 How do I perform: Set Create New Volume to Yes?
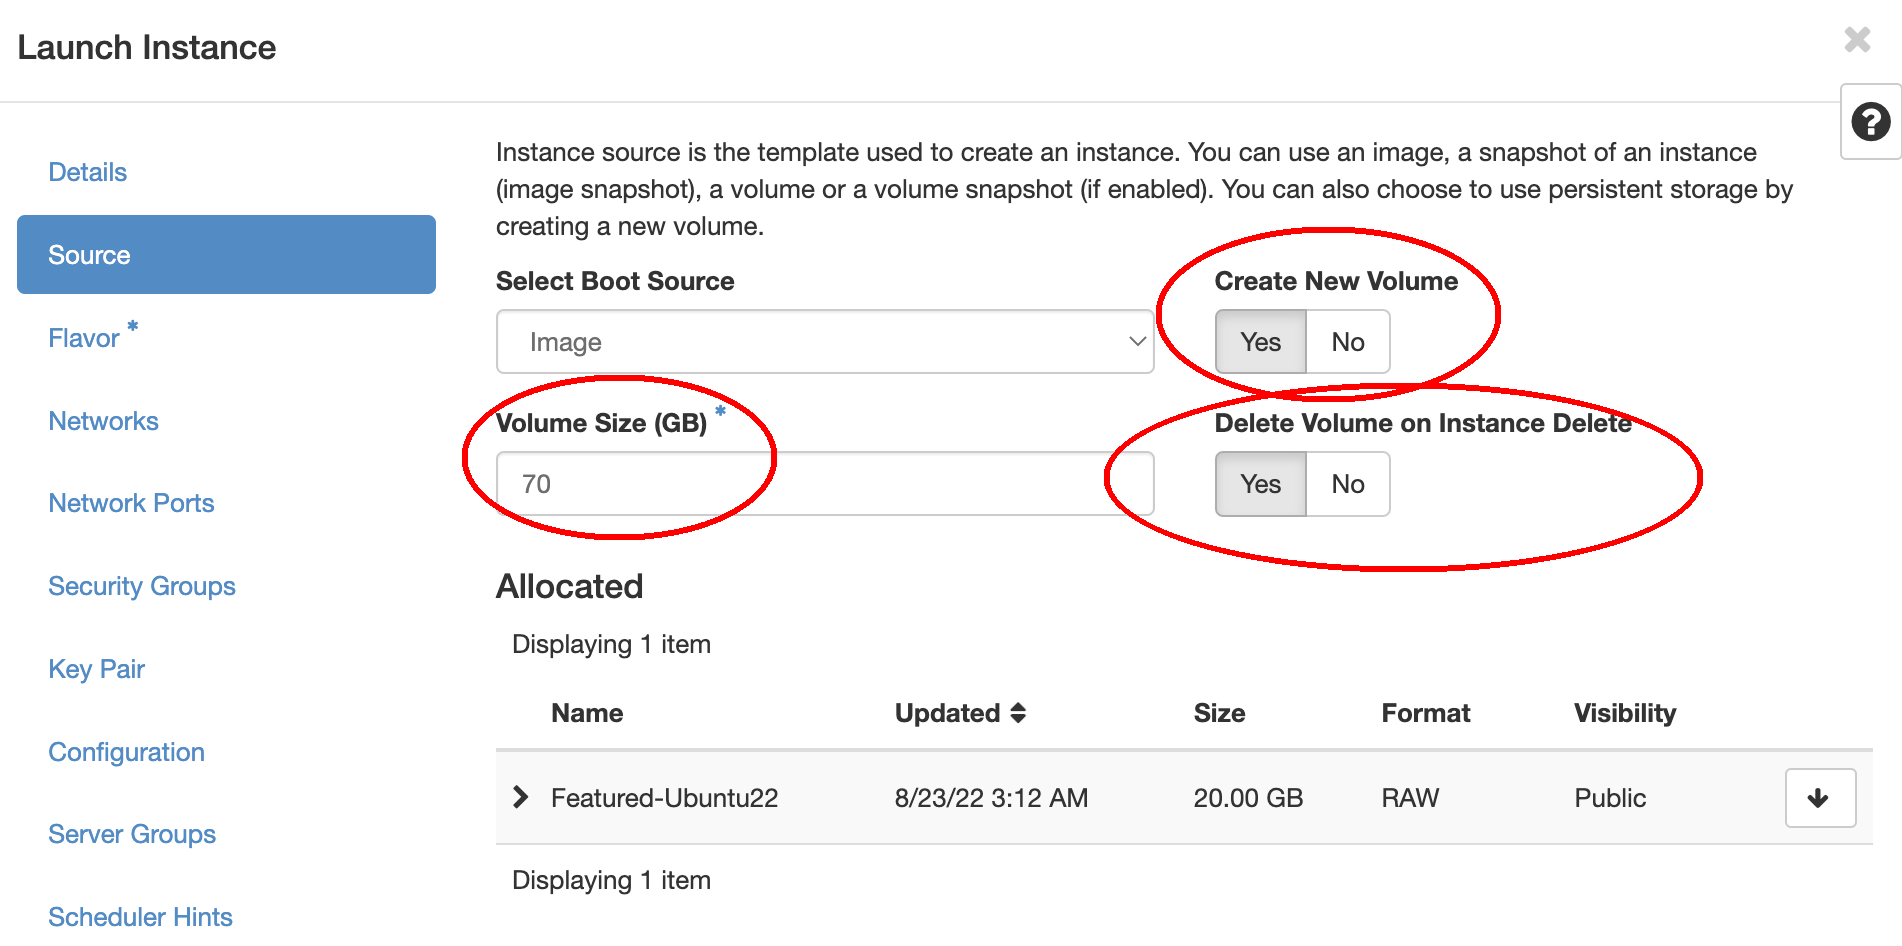(x=1260, y=342)
